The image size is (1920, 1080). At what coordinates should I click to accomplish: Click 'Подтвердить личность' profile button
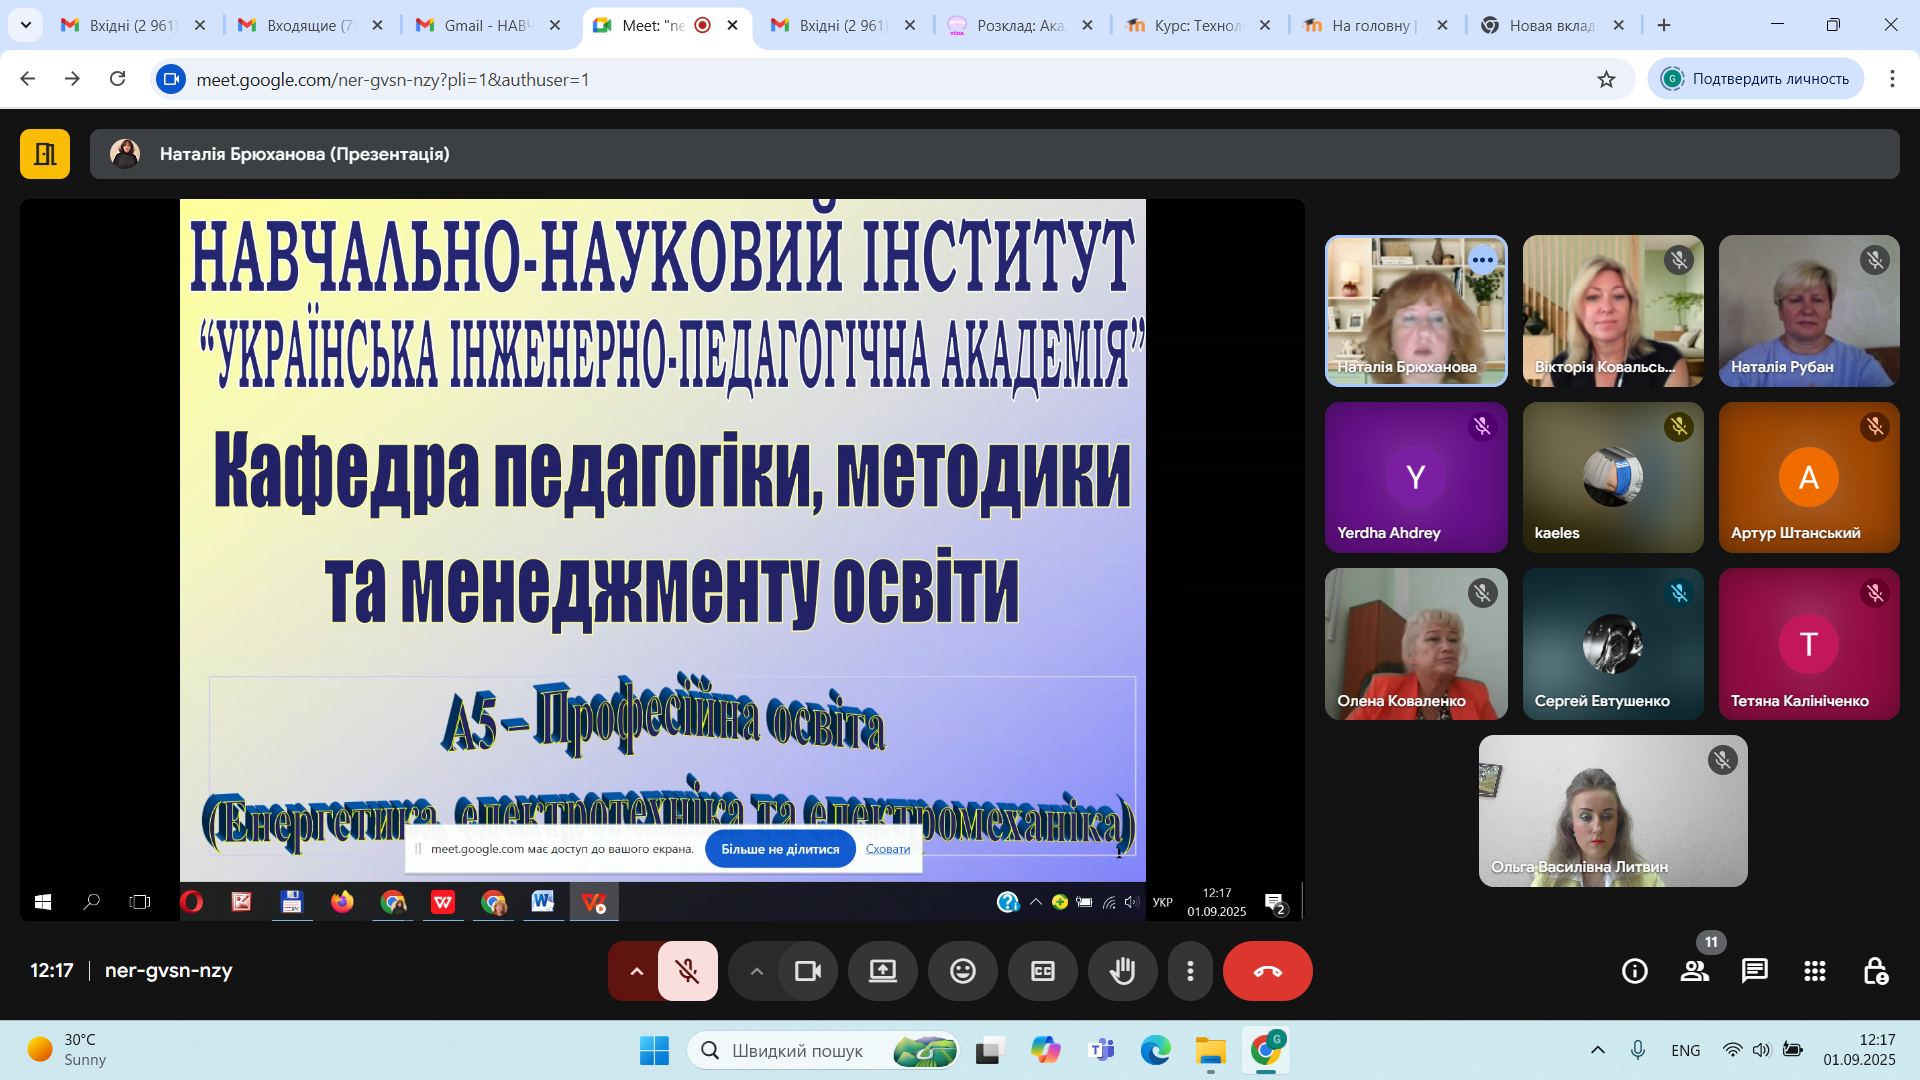click(1755, 79)
